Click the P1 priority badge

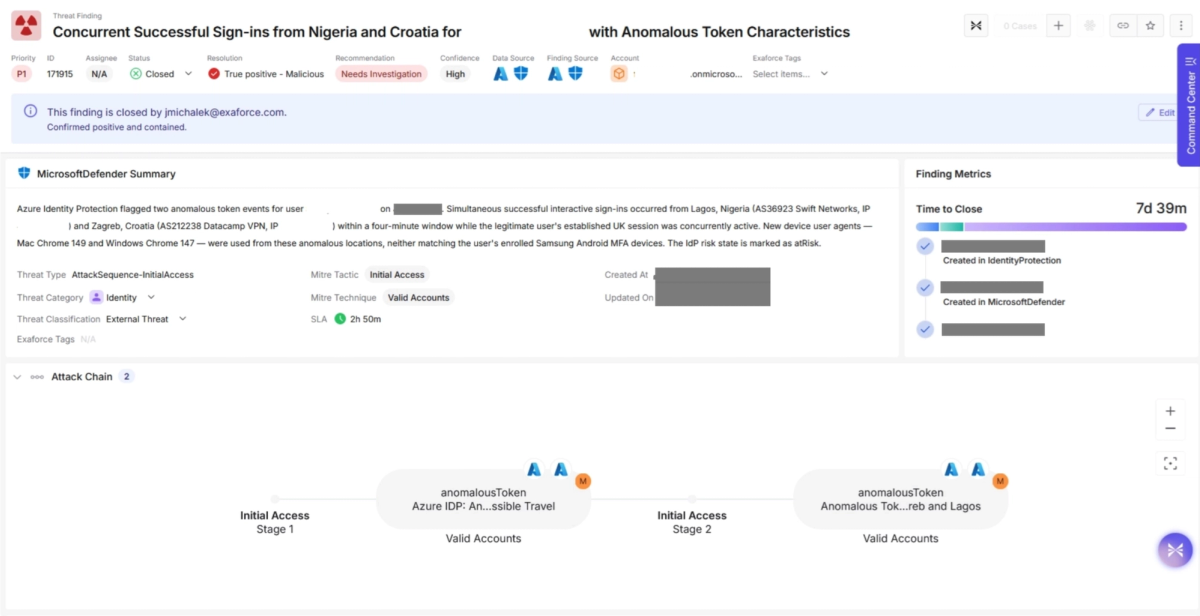click(22, 74)
